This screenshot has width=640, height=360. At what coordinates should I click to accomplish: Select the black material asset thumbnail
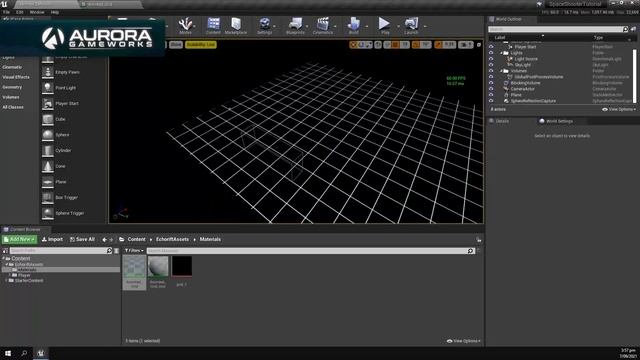[182, 267]
